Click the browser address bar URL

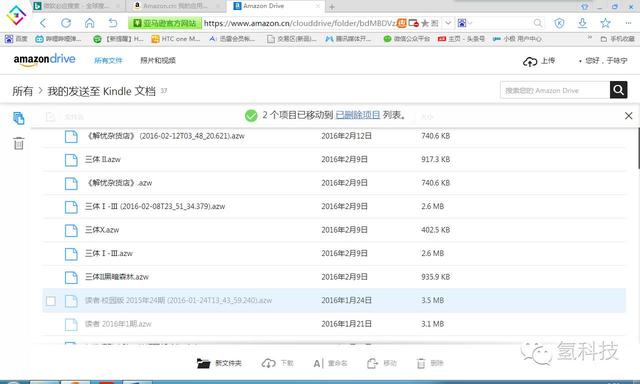tap(300, 23)
